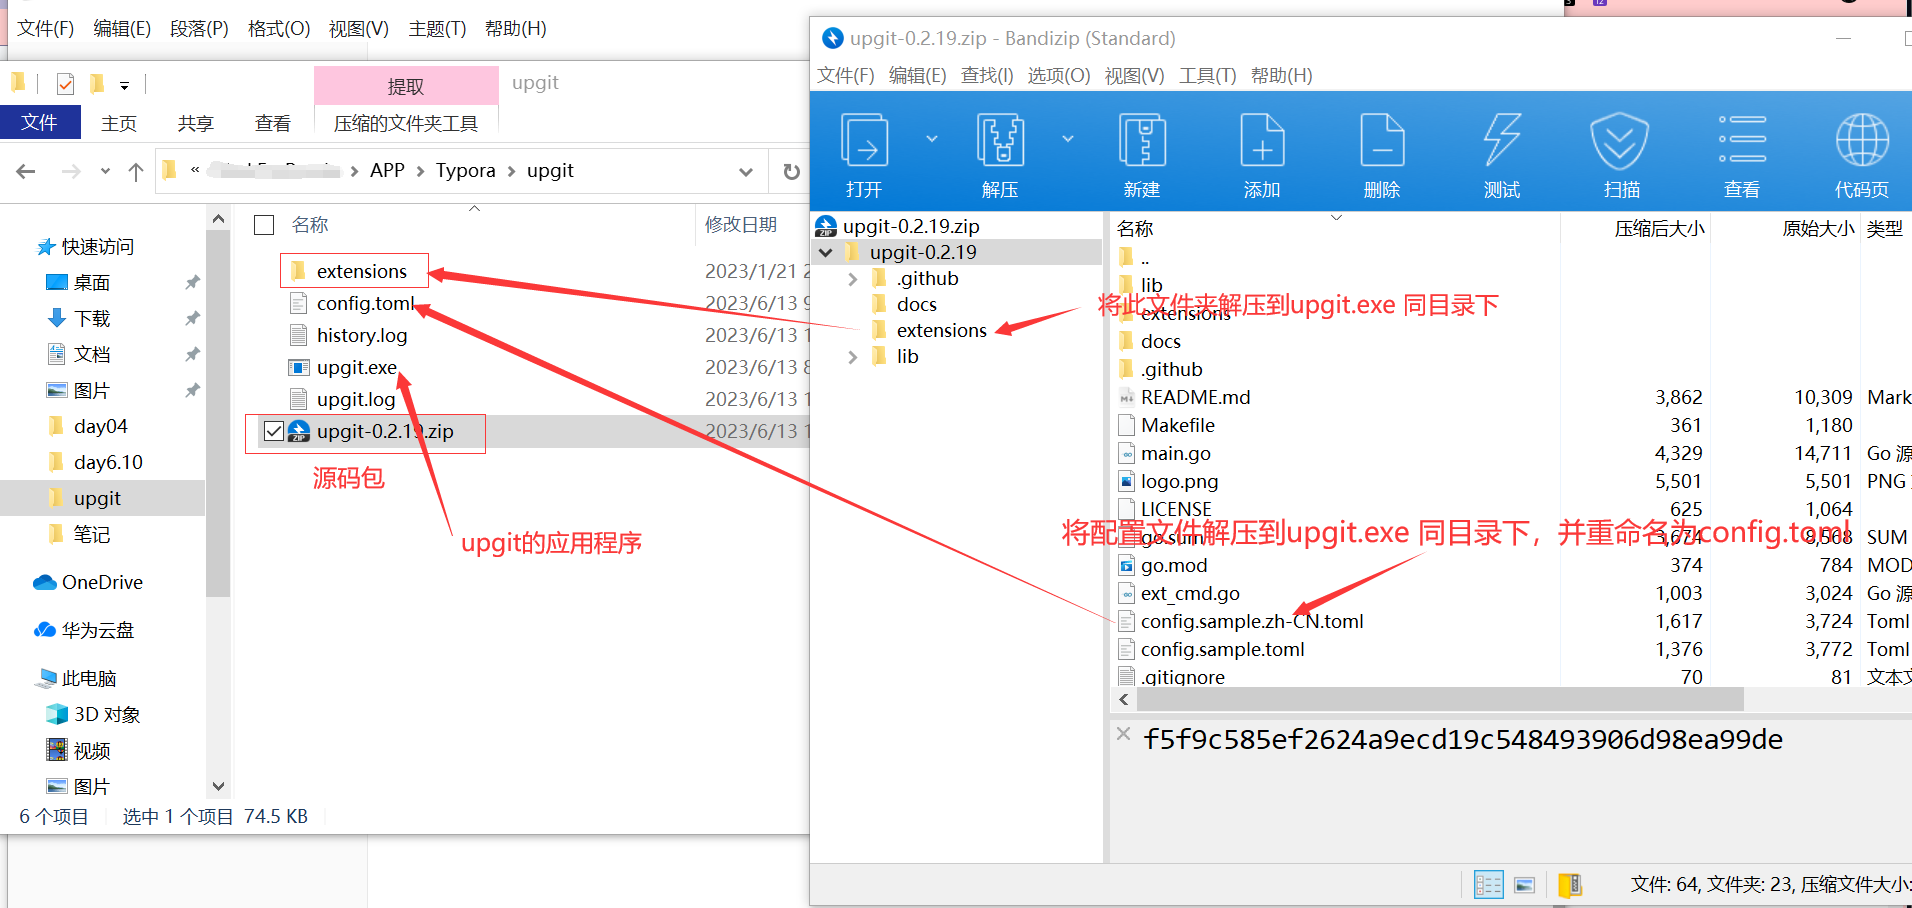Click the Bandizip Open (打开) toolbar icon
1912x908 pixels.
pyautogui.click(x=865, y=140)
